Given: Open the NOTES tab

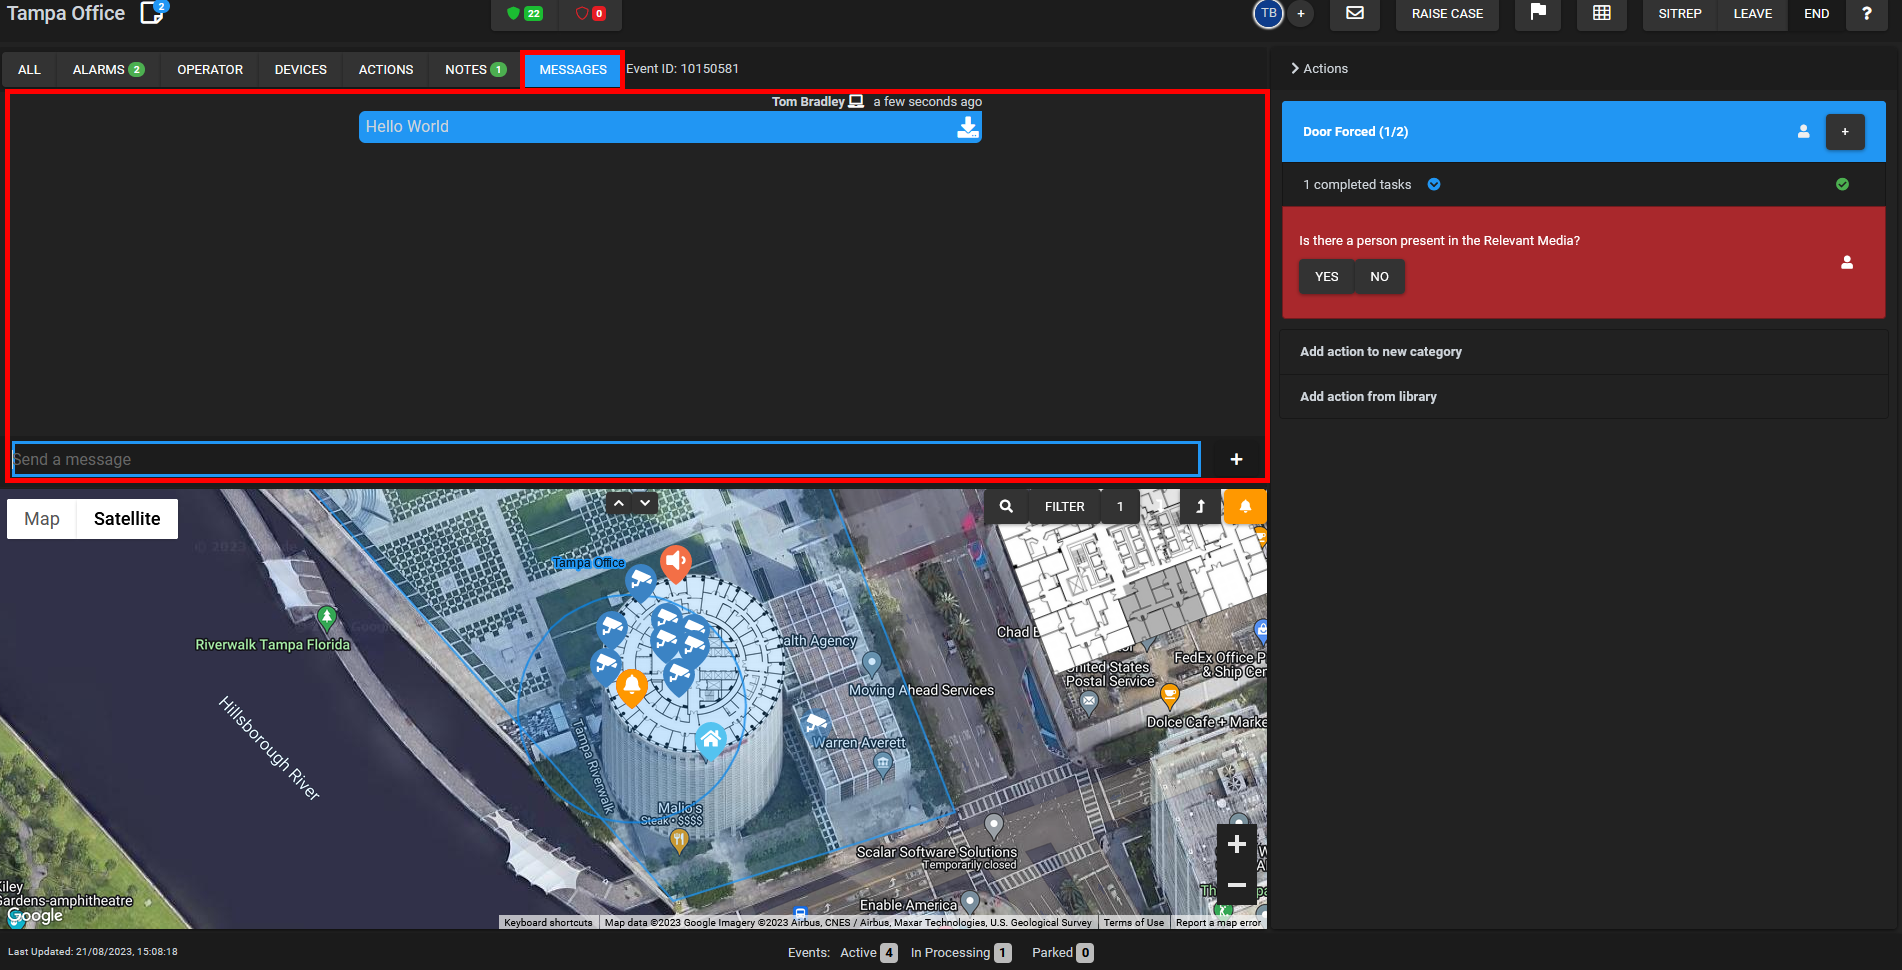Looking at the screenshot, I should 475,70.
